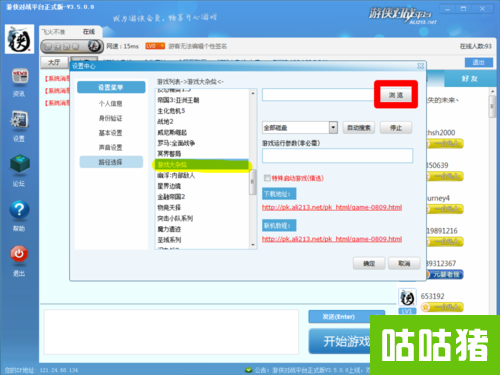Screen dimensions: 500x375
Task: Close the settings center dialog
Action: (x=421, y=66)
